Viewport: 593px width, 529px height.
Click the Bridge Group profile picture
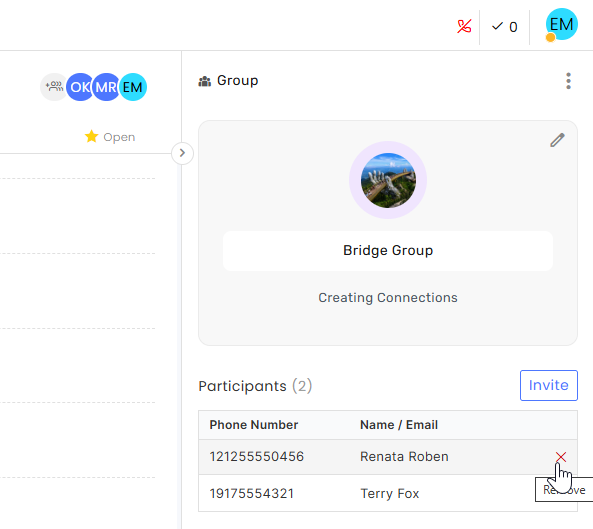click(x=388, y=180)
